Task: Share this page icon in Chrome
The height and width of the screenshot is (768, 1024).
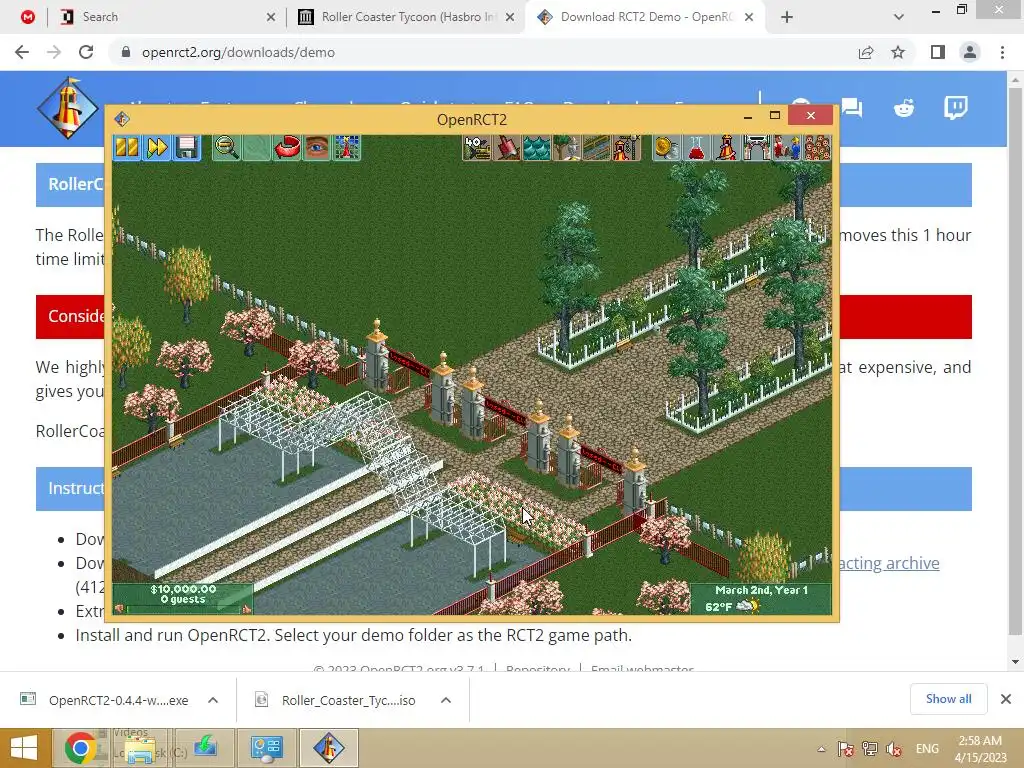Action: coord(866,52)
